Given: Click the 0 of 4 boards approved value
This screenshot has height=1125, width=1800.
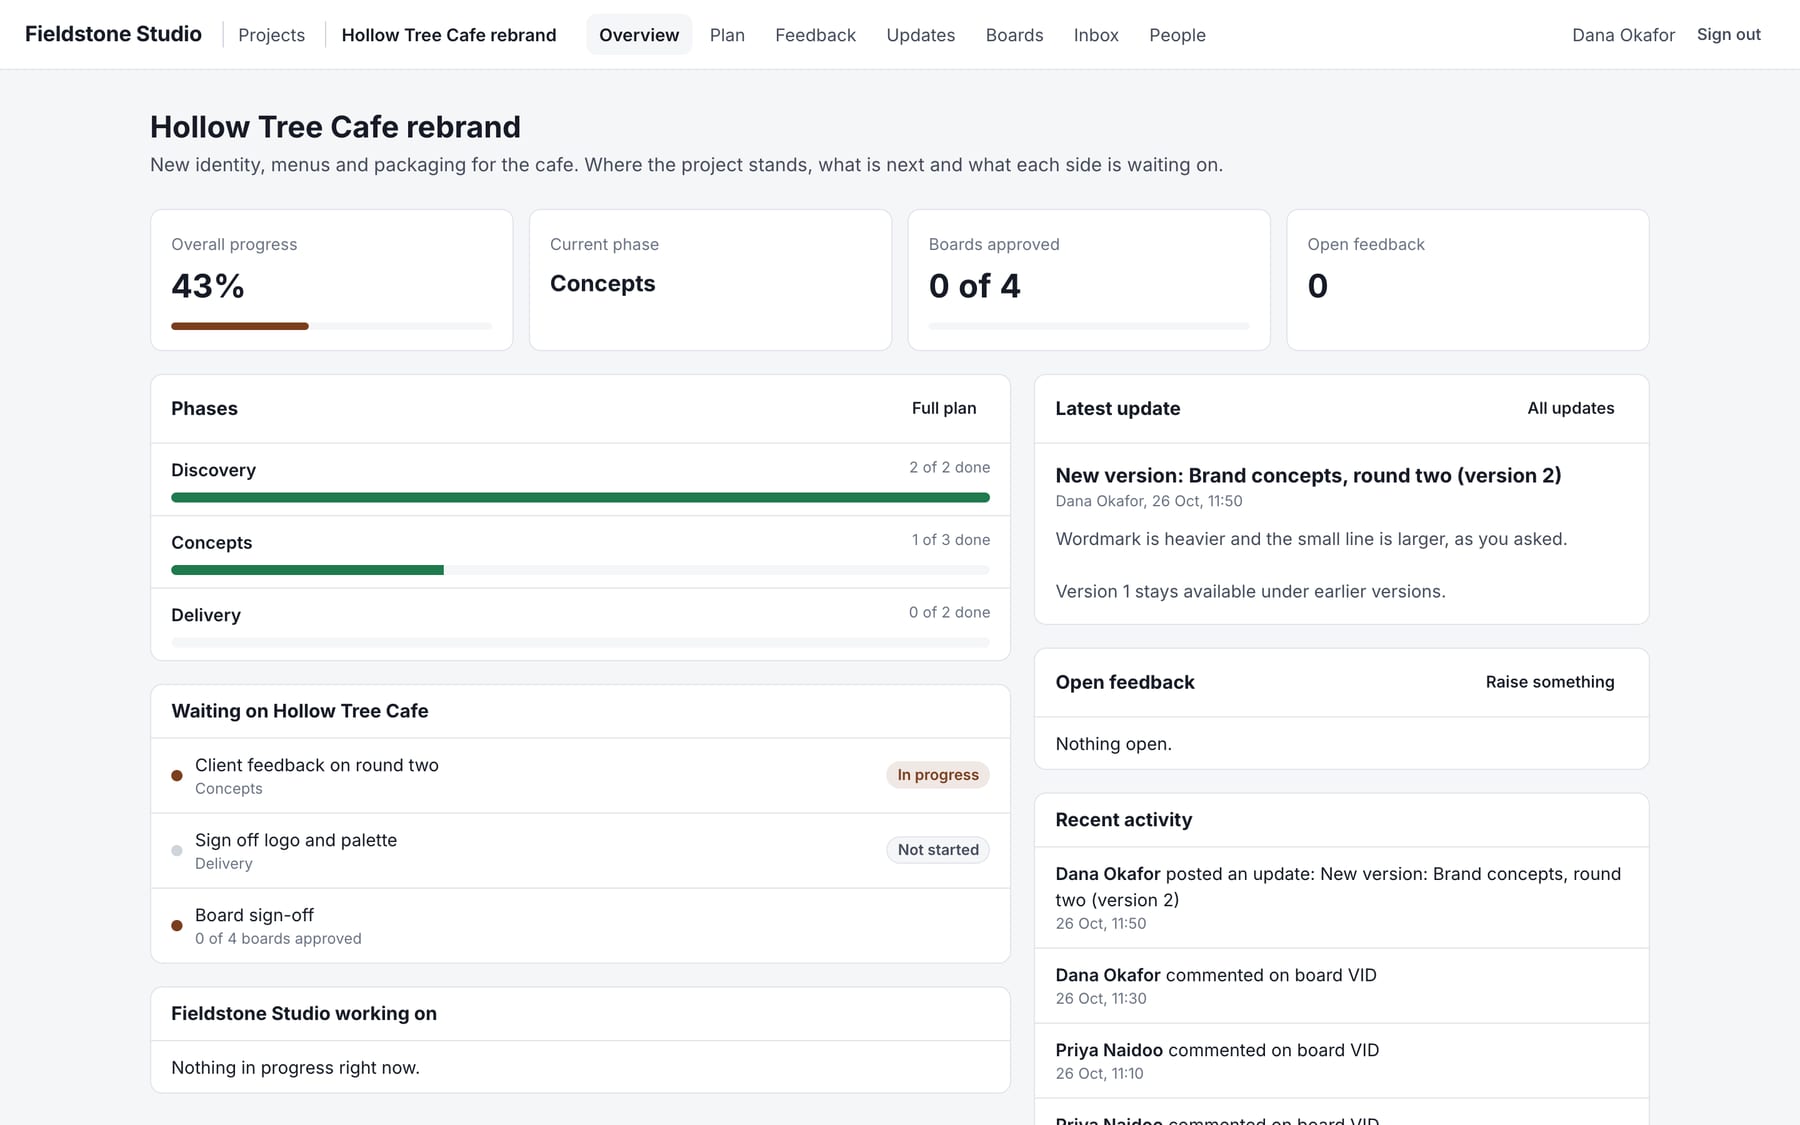Looking at the screenshot, I should tap(974, 286).
